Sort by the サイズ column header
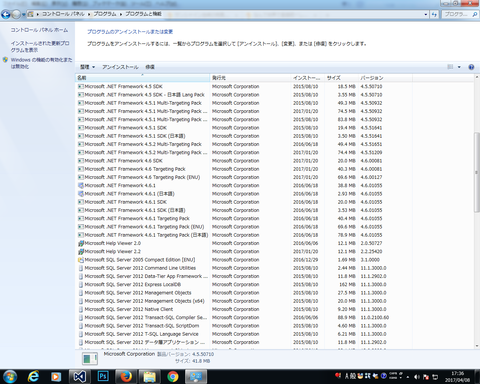Image resolution: width=480 pixels, height=384 pixels. click(342, 78)
